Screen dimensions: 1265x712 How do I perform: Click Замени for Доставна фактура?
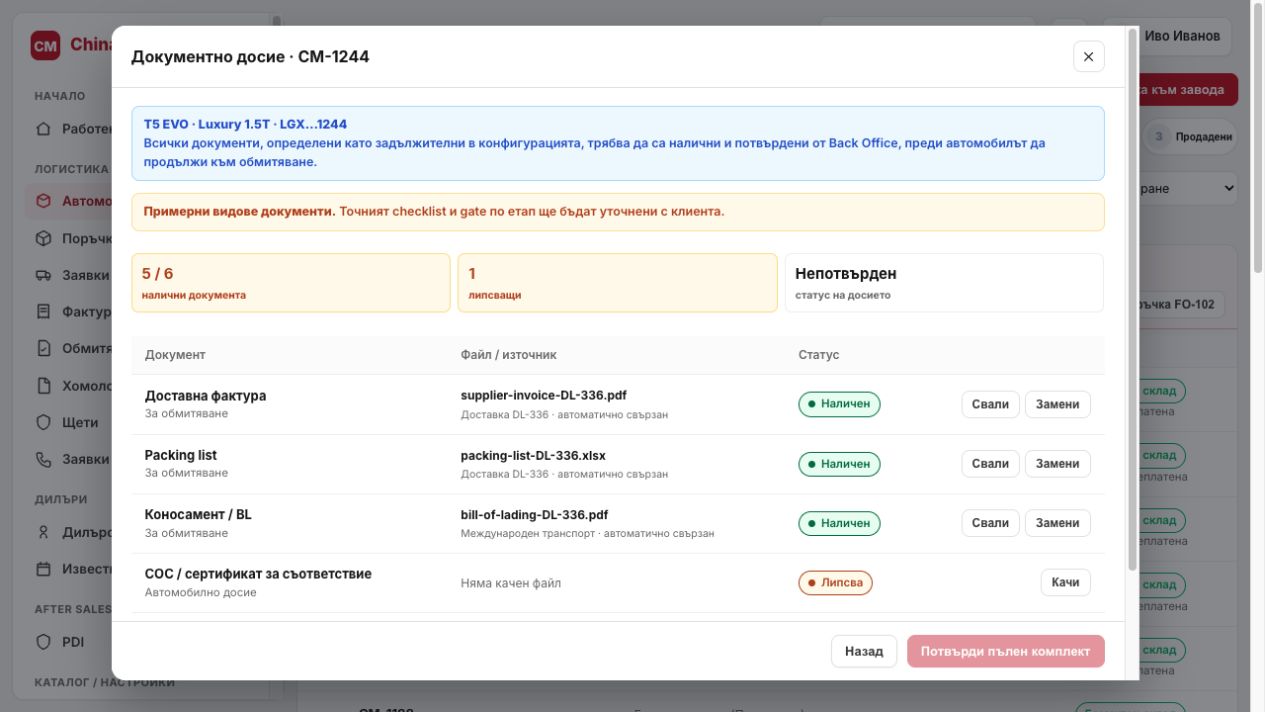pyautogui.click(x=1057, y=404)
